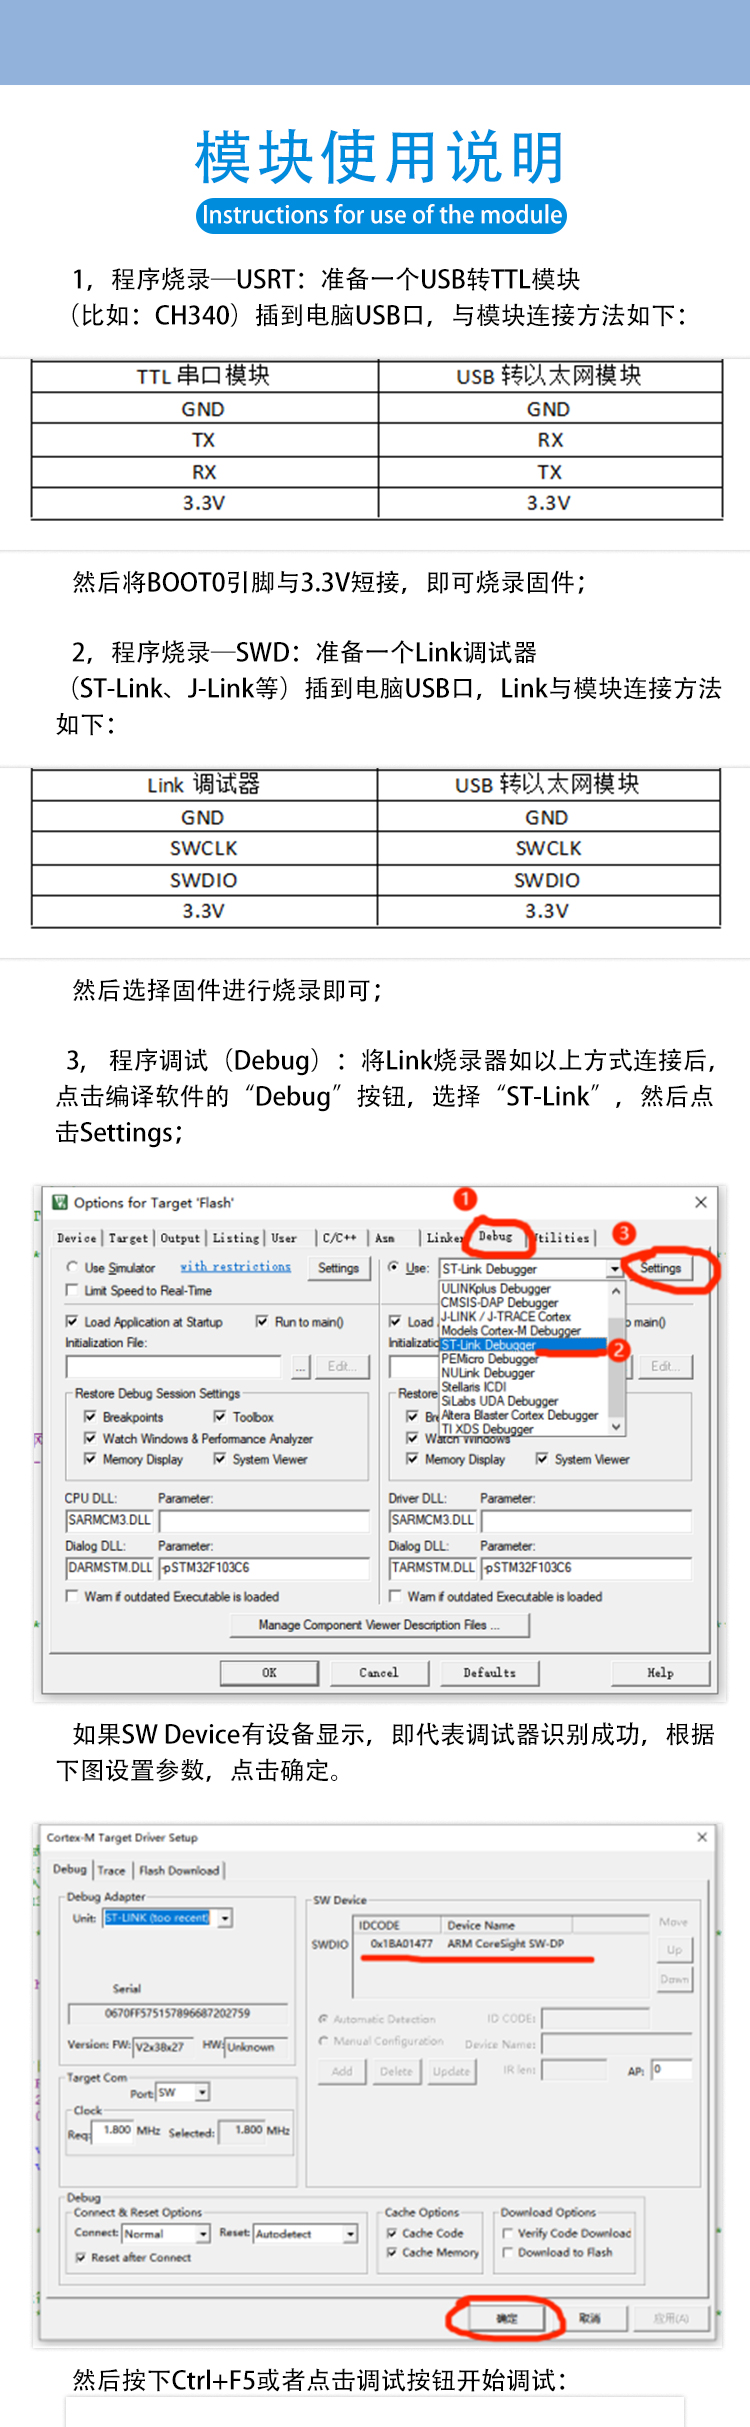
Task: Switch to the Flash Download tab
Action: coord(179,1870)
